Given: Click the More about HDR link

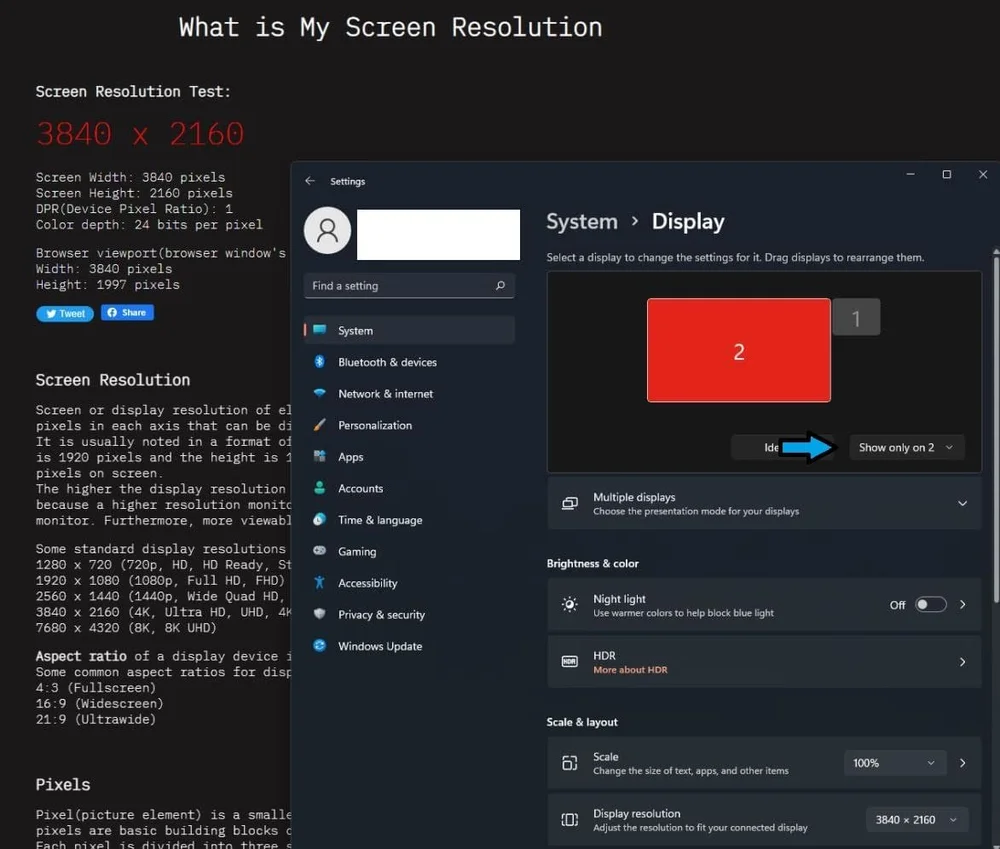Looking at the screenshot, I should click(630, 670).
